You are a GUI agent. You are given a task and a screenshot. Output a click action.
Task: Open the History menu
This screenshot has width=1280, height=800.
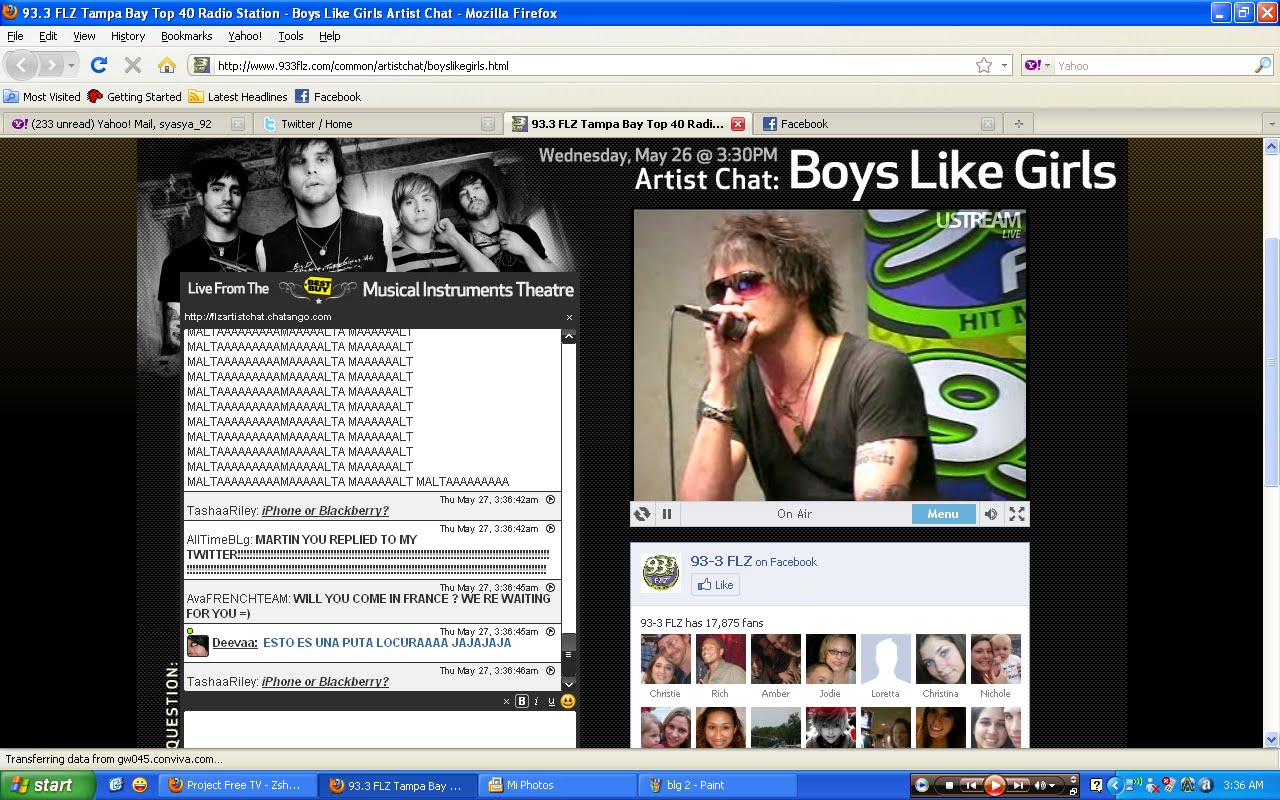pos(128,36)
